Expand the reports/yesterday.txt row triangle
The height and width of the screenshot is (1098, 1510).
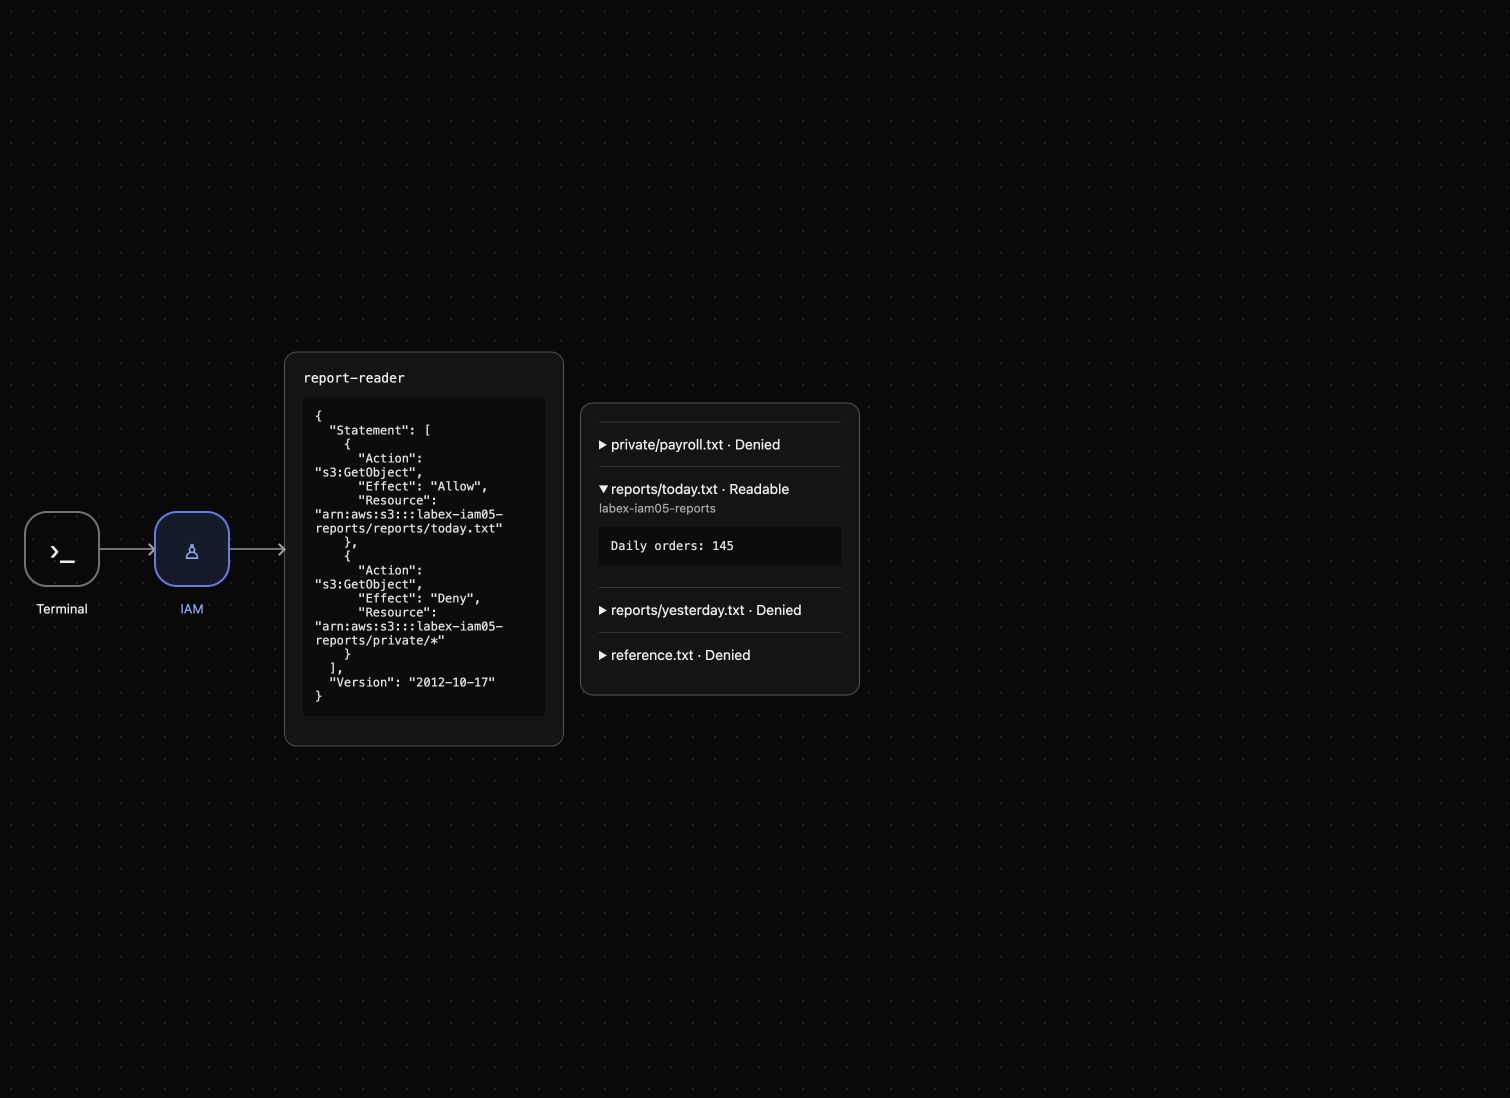tap(603, 610)
